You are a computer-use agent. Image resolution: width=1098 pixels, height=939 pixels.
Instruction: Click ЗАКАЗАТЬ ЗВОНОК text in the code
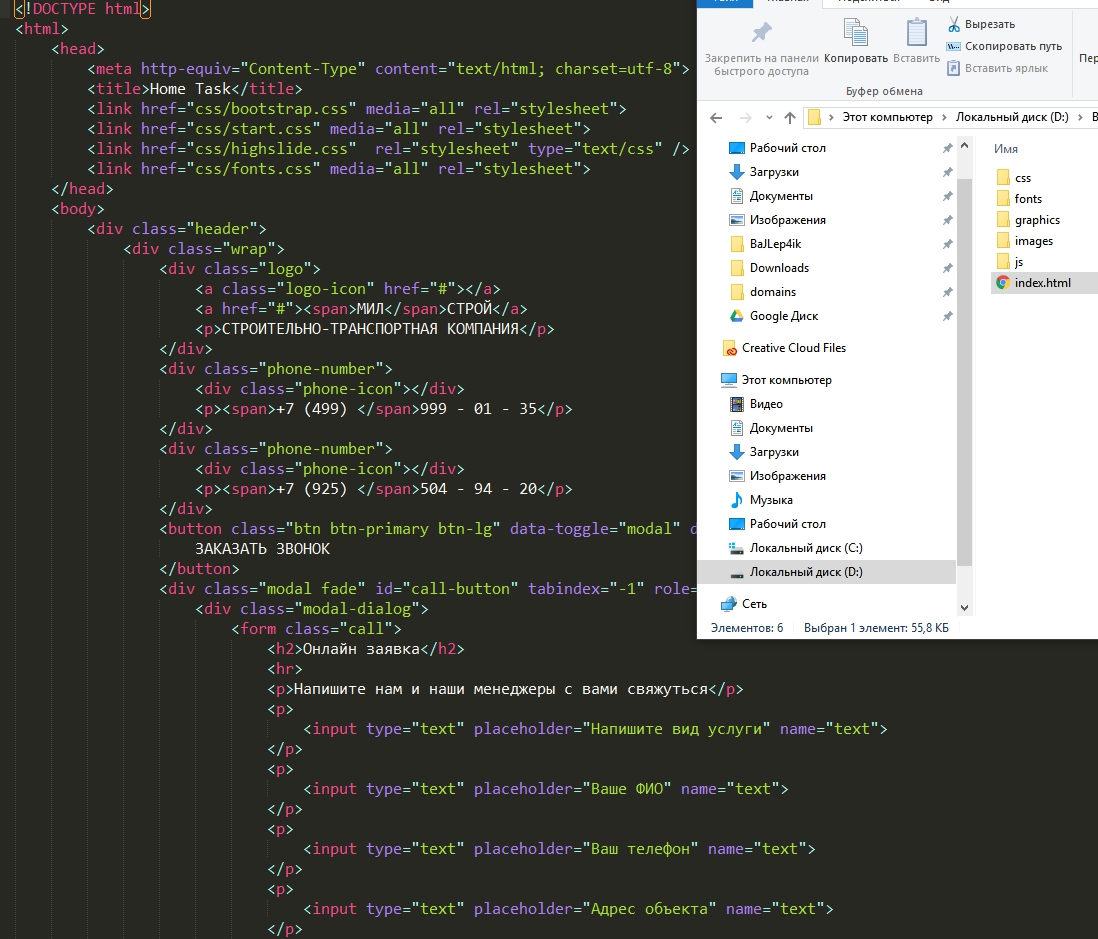click(x=262, y=549)
